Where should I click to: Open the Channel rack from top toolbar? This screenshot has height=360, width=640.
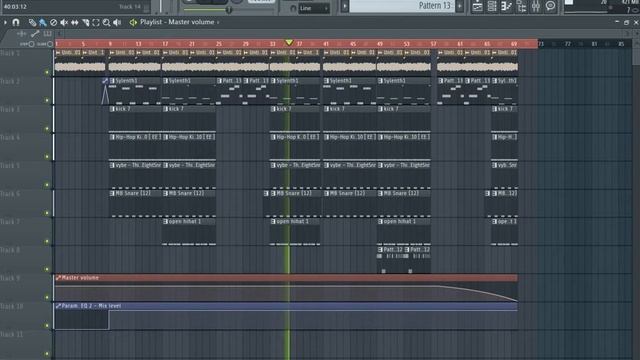[492, 6]
